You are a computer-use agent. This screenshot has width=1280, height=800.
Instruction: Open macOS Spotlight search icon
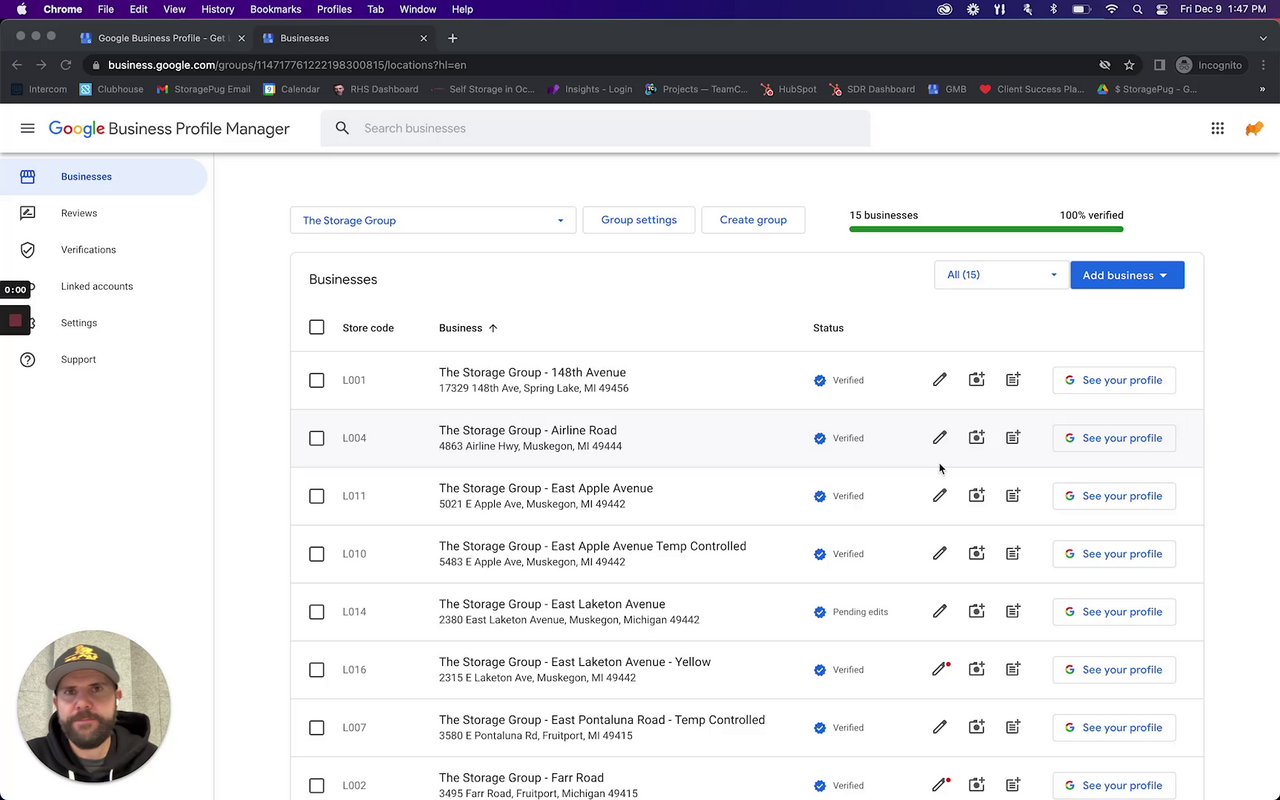click(1137, 9)
